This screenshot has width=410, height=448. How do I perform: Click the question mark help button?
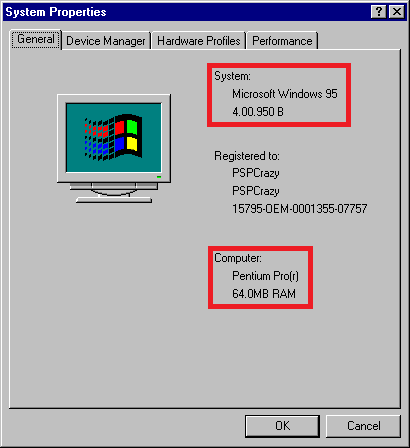(x=379, y=12)
